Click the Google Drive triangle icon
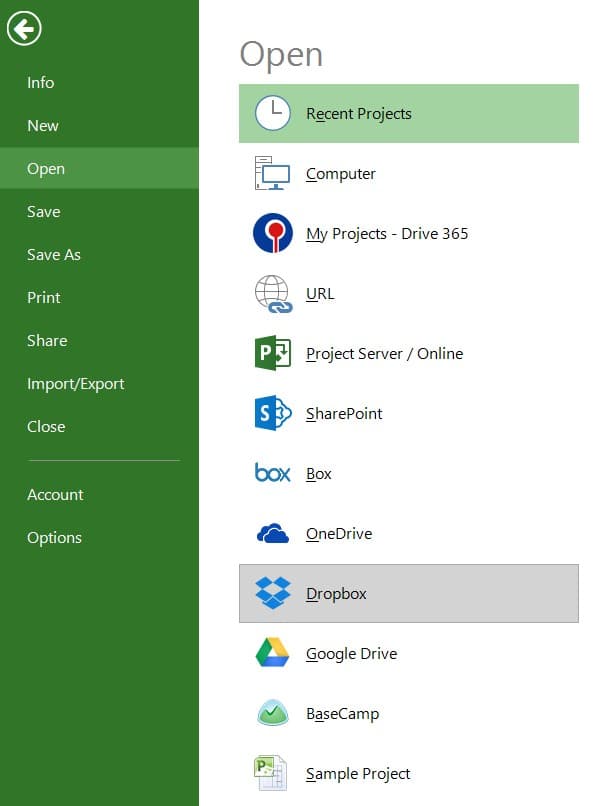The image size is (594, 806). coord(273,652)
